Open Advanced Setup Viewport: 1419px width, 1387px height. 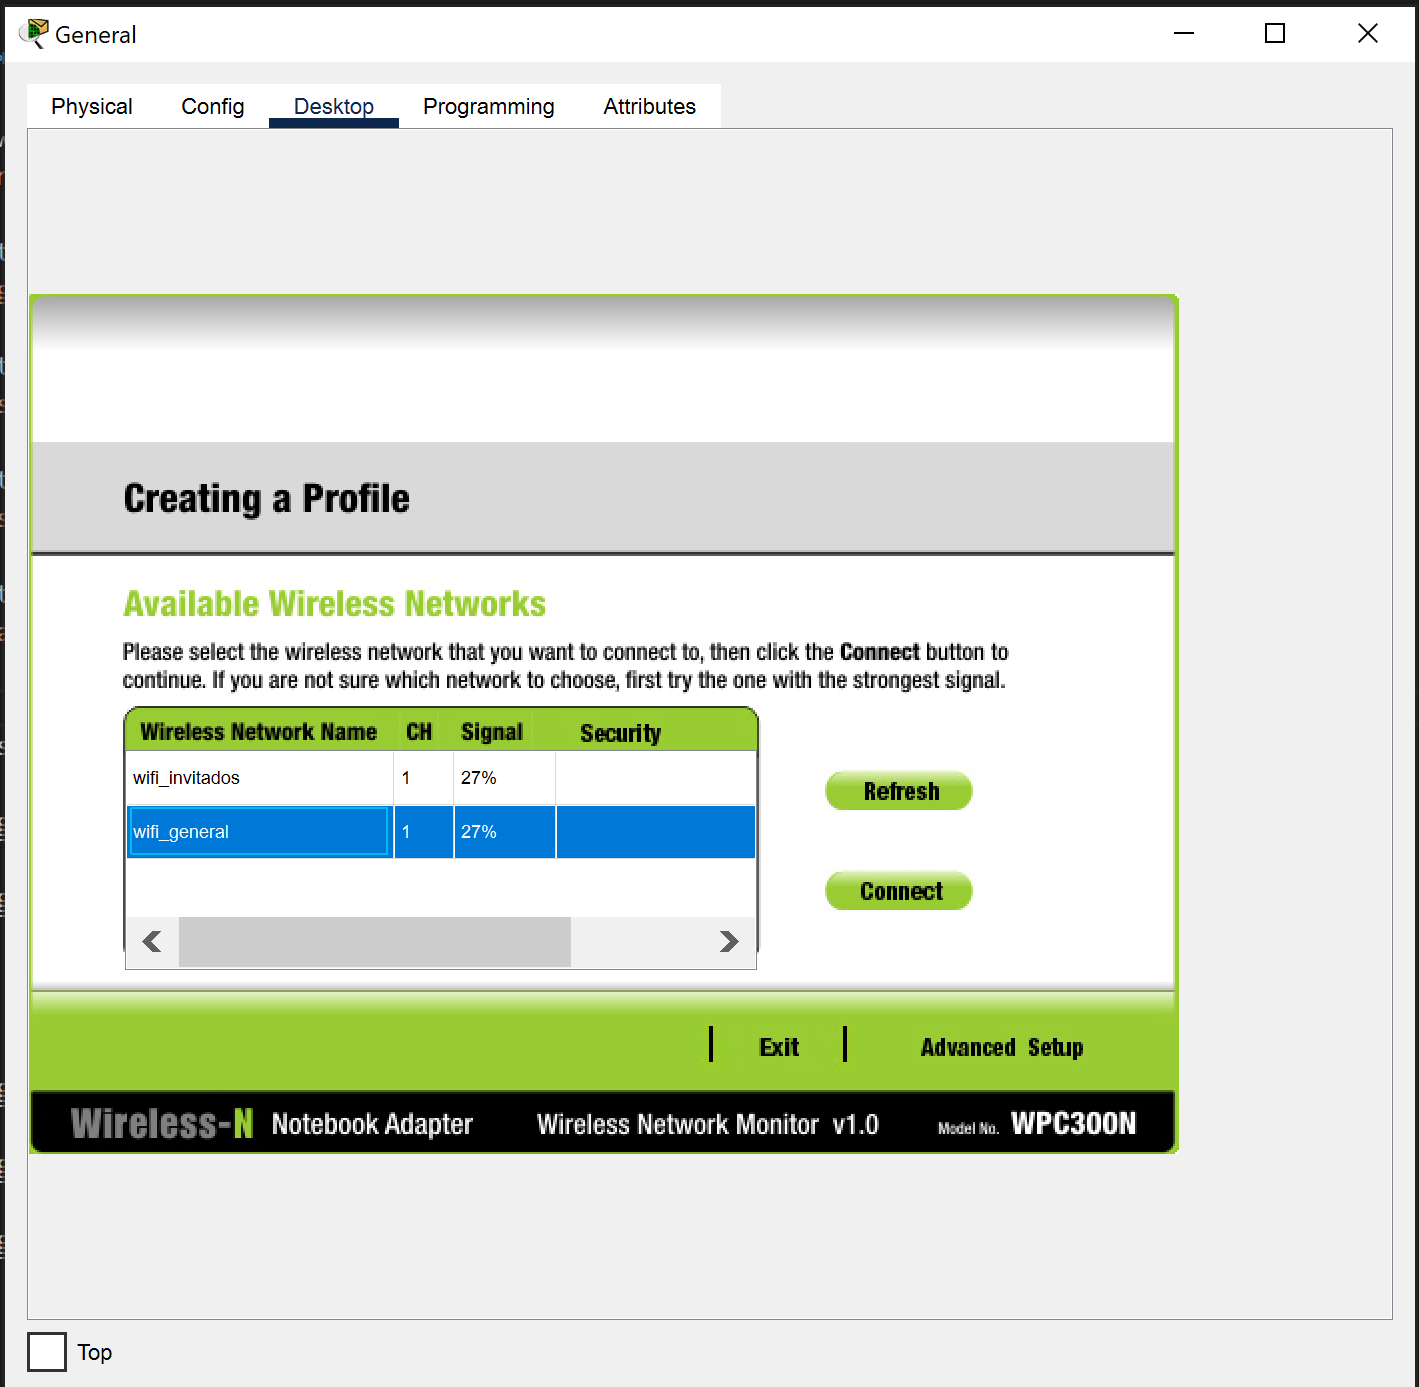click(x=1001, y=1047)
